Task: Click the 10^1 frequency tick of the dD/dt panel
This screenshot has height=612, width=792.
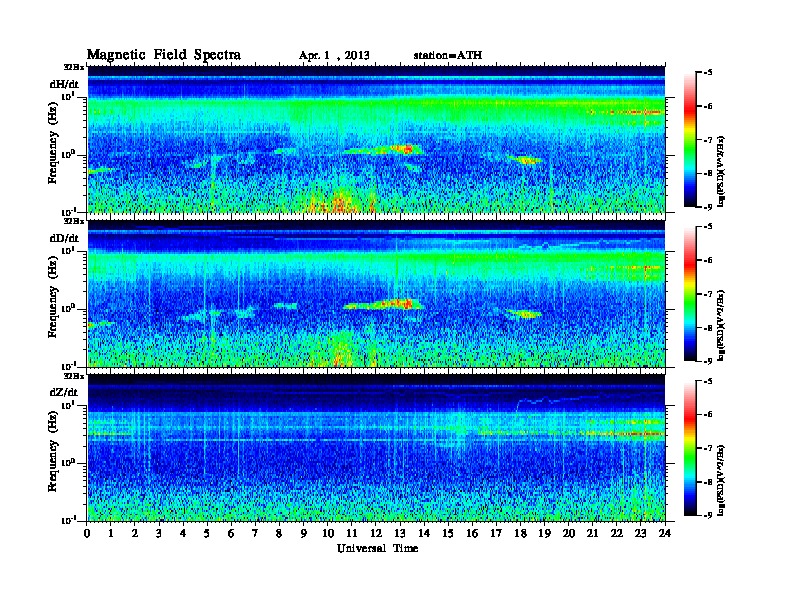Action: 68,250
